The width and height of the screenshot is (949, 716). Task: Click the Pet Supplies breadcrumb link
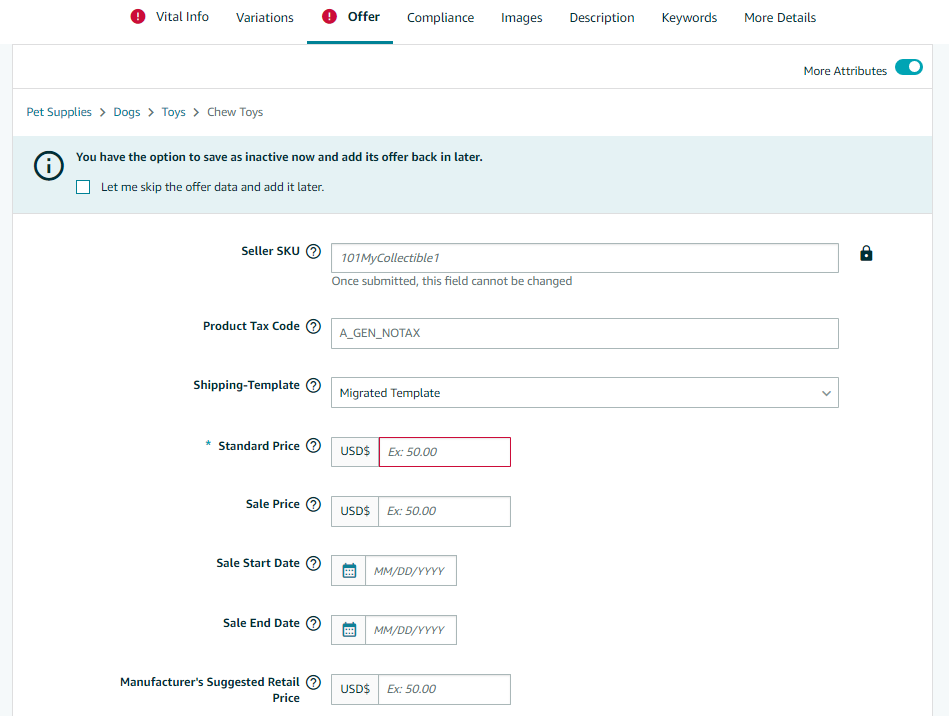point(59,112)
